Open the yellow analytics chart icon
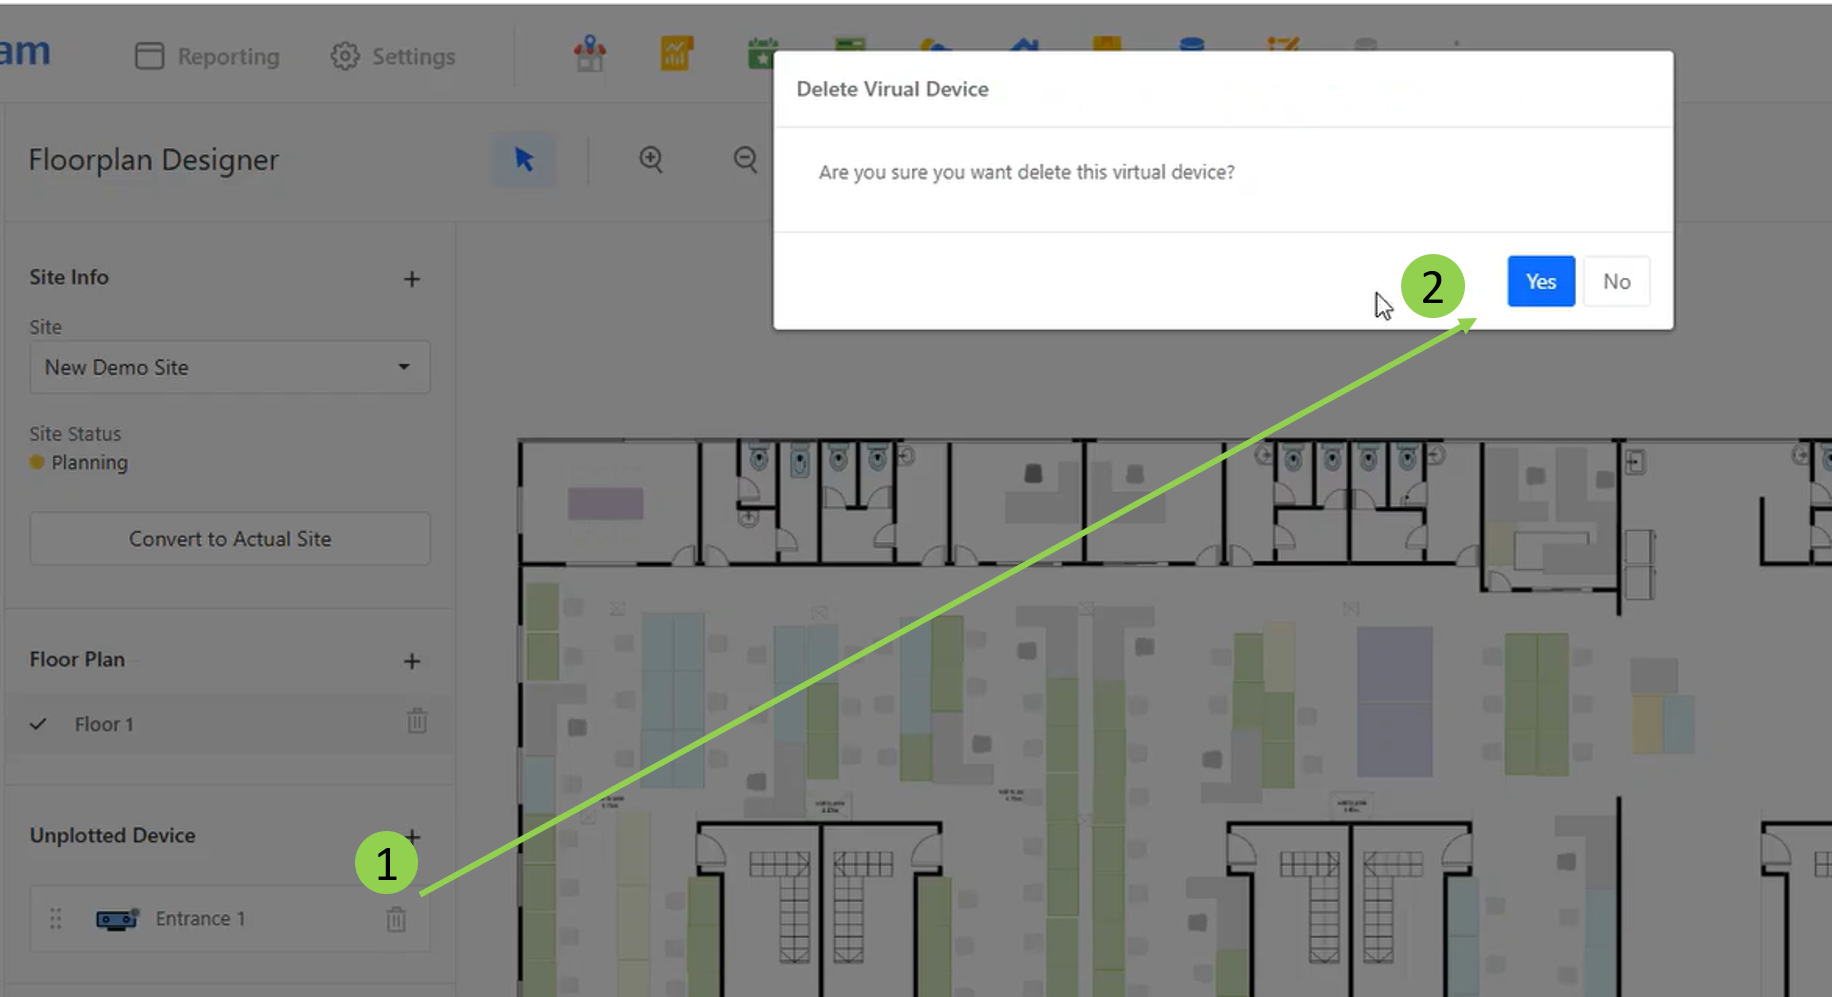The height and width of the screenshot is (997, 1832). click(677, 54)
